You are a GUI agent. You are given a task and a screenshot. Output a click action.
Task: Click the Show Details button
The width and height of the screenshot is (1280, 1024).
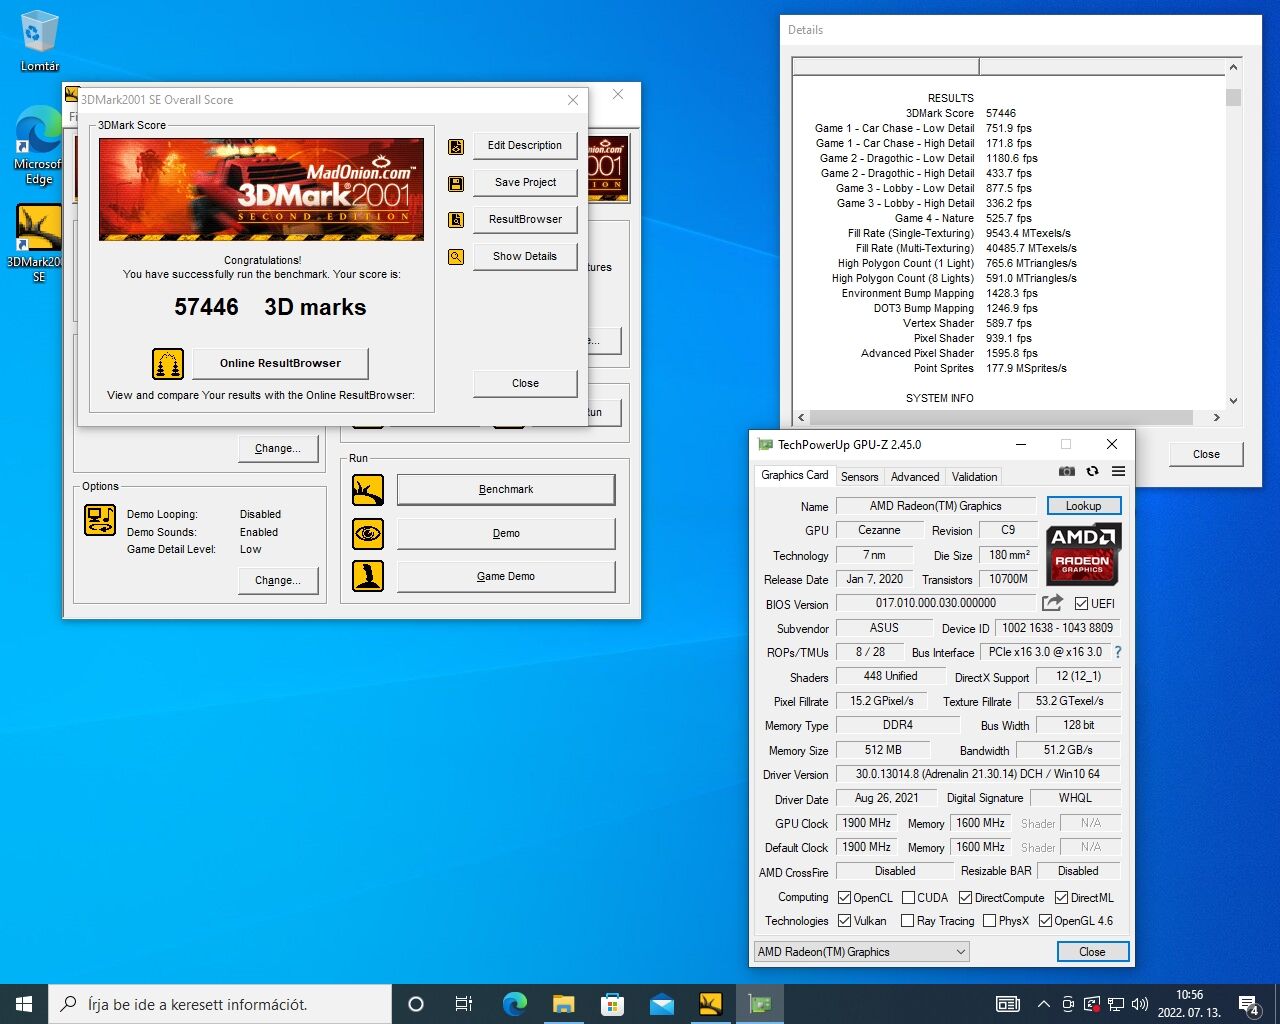point(525,257)
